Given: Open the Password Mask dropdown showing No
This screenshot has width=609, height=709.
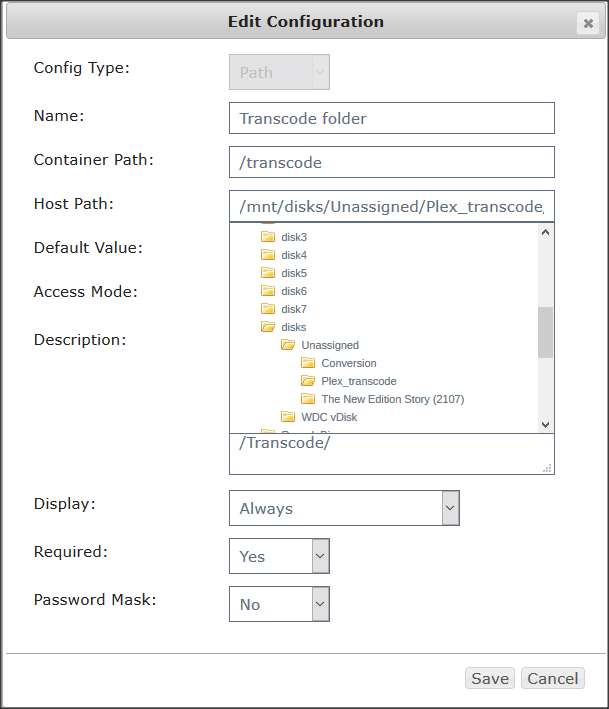Looking at the screenshot, I should pyautogui.click(x=279, y=604).
